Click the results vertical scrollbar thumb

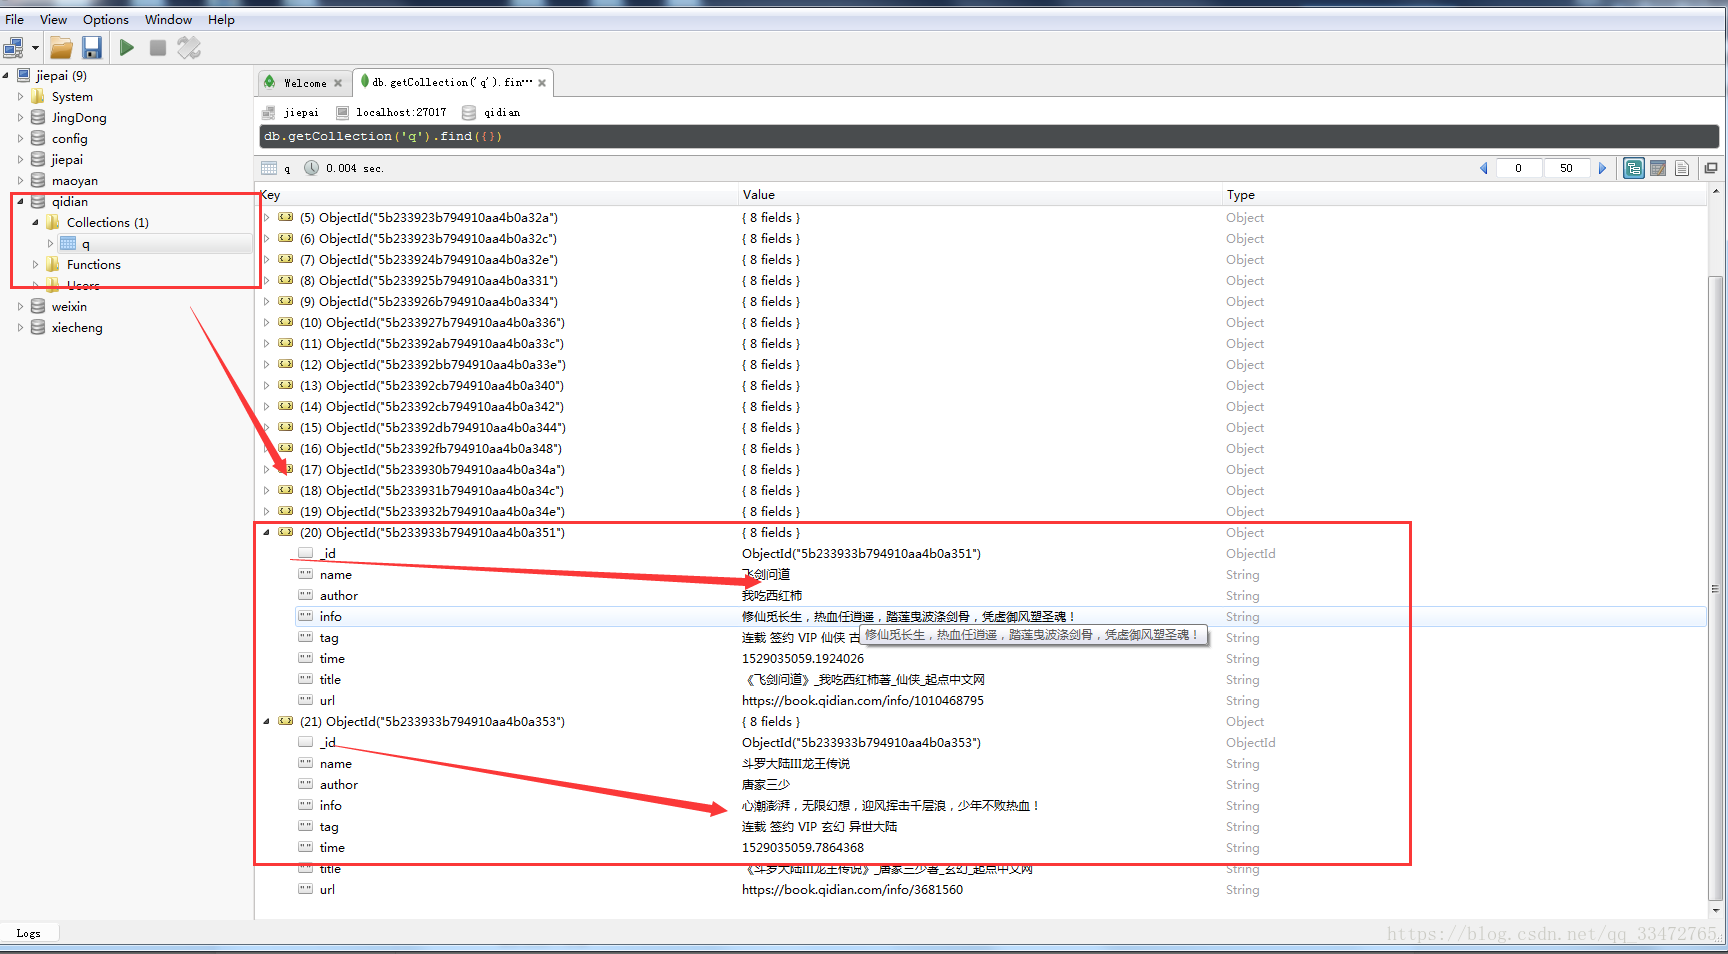pyautogui.click(x=1716, y=588)
